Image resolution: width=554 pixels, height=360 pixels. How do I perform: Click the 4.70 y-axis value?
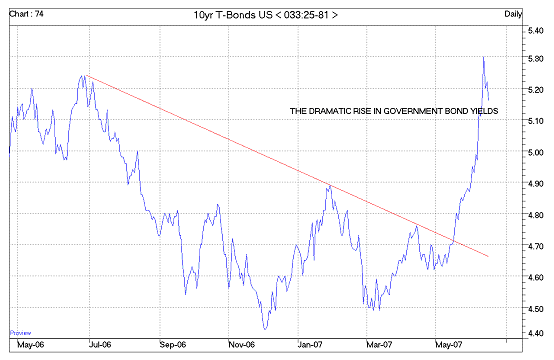click(535, 246)
